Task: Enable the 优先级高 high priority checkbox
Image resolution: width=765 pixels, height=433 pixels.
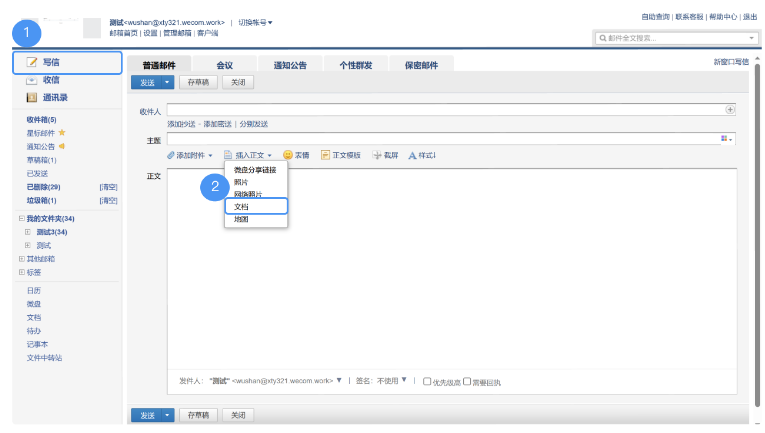Action: tap(427, 381)
